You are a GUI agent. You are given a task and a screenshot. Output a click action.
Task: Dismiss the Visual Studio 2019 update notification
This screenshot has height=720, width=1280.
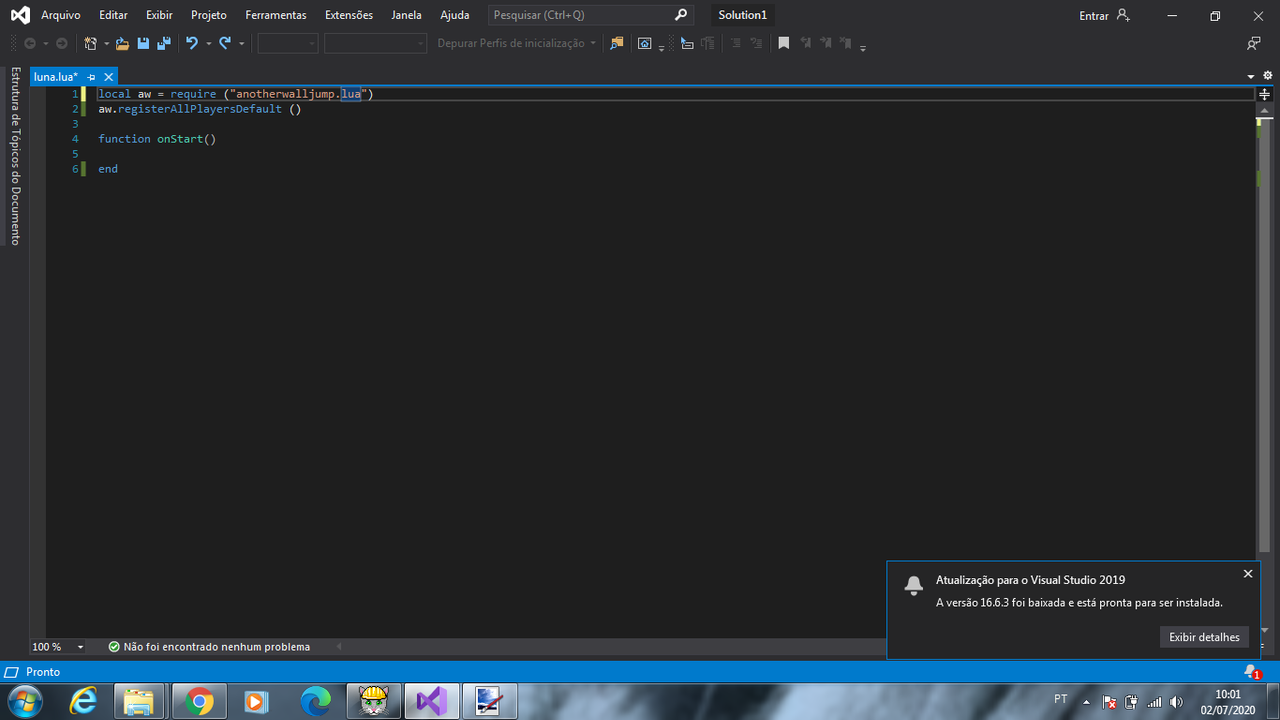1248,574
